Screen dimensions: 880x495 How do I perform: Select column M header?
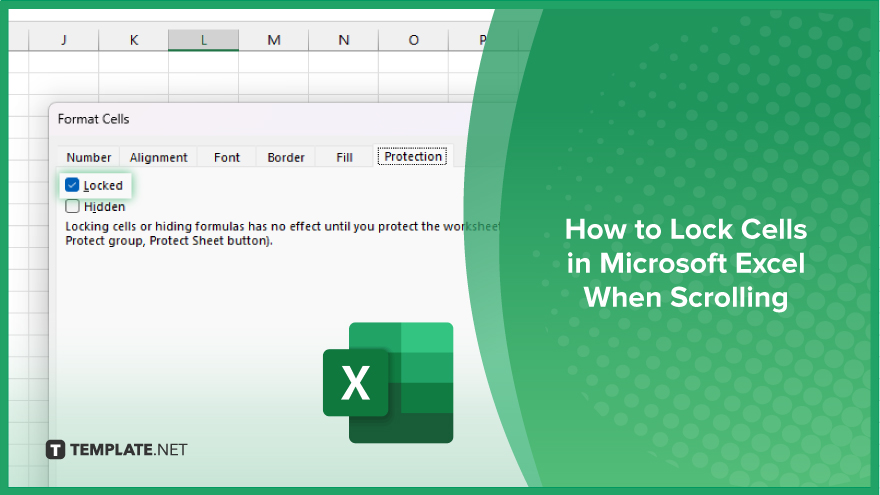click(273, 40)
